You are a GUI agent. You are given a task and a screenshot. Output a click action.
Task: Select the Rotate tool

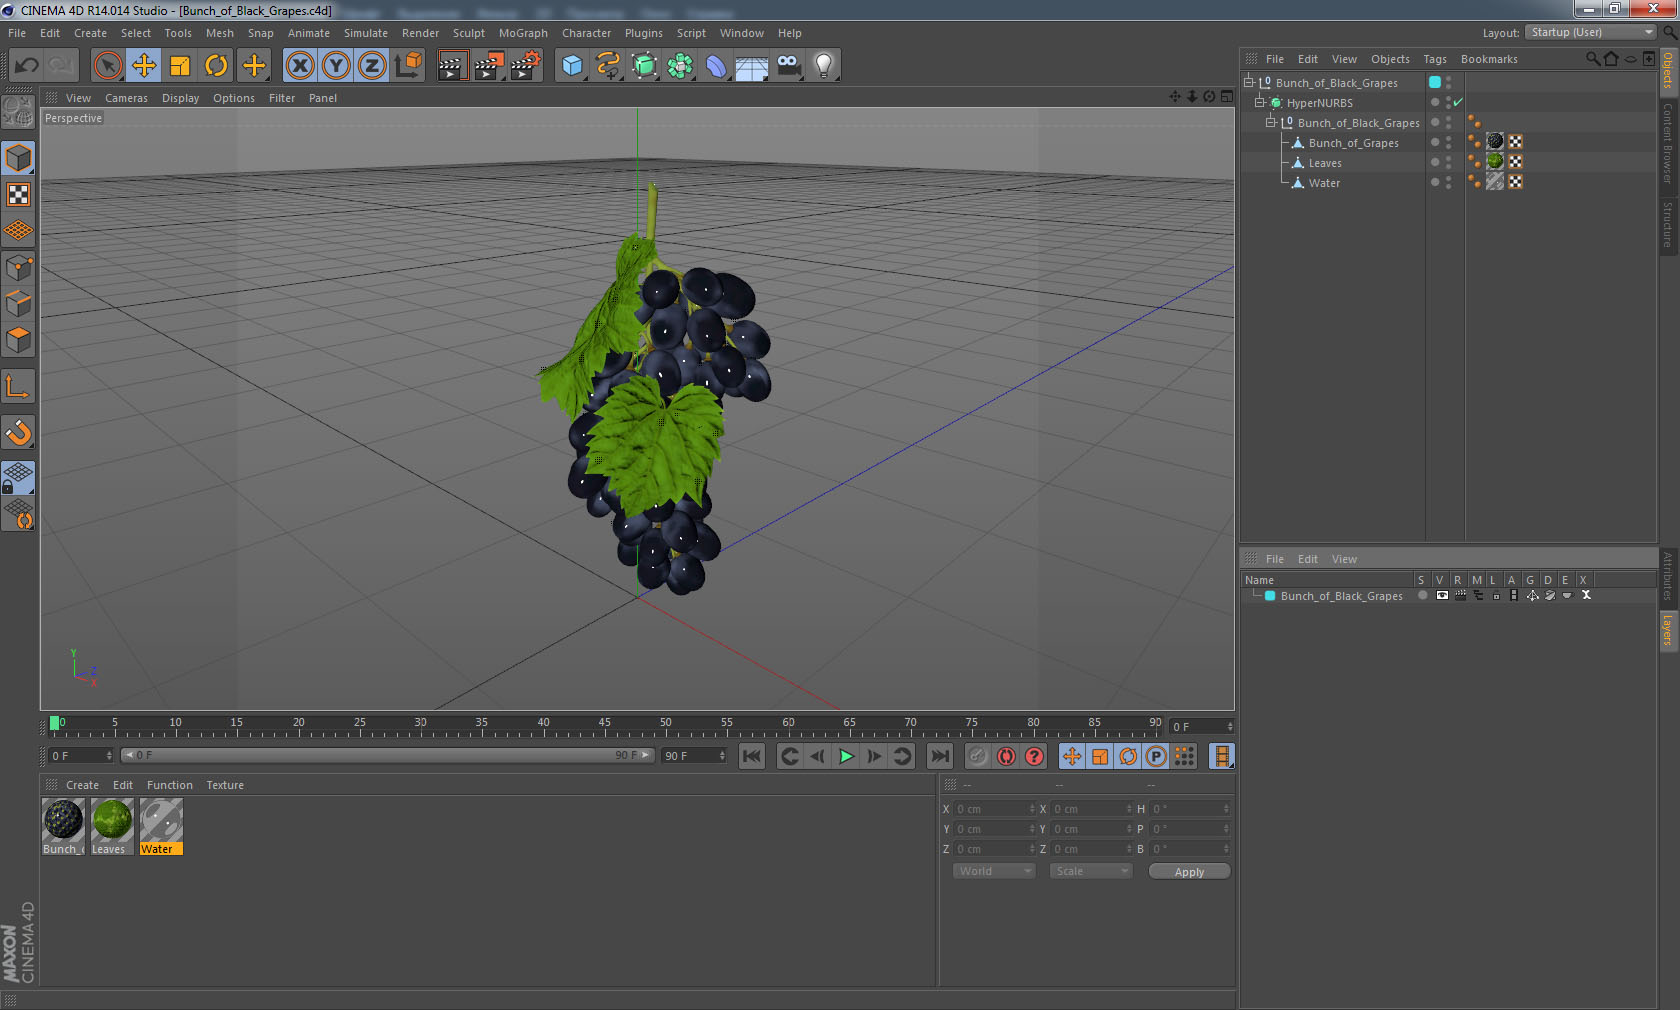pyautogui.click(x=216, y=66)
